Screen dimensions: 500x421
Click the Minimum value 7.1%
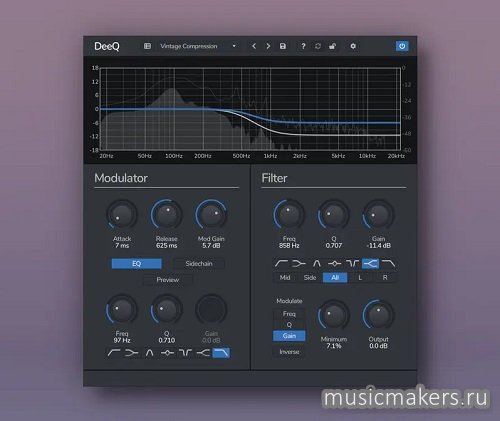(334, 346)
